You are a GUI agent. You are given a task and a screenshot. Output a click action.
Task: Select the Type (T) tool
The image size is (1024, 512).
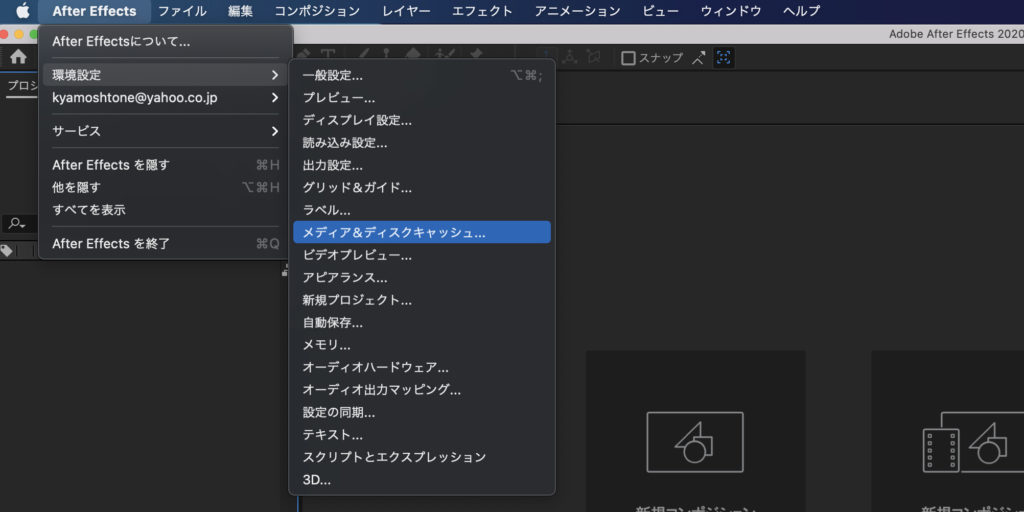click(328, 56)
